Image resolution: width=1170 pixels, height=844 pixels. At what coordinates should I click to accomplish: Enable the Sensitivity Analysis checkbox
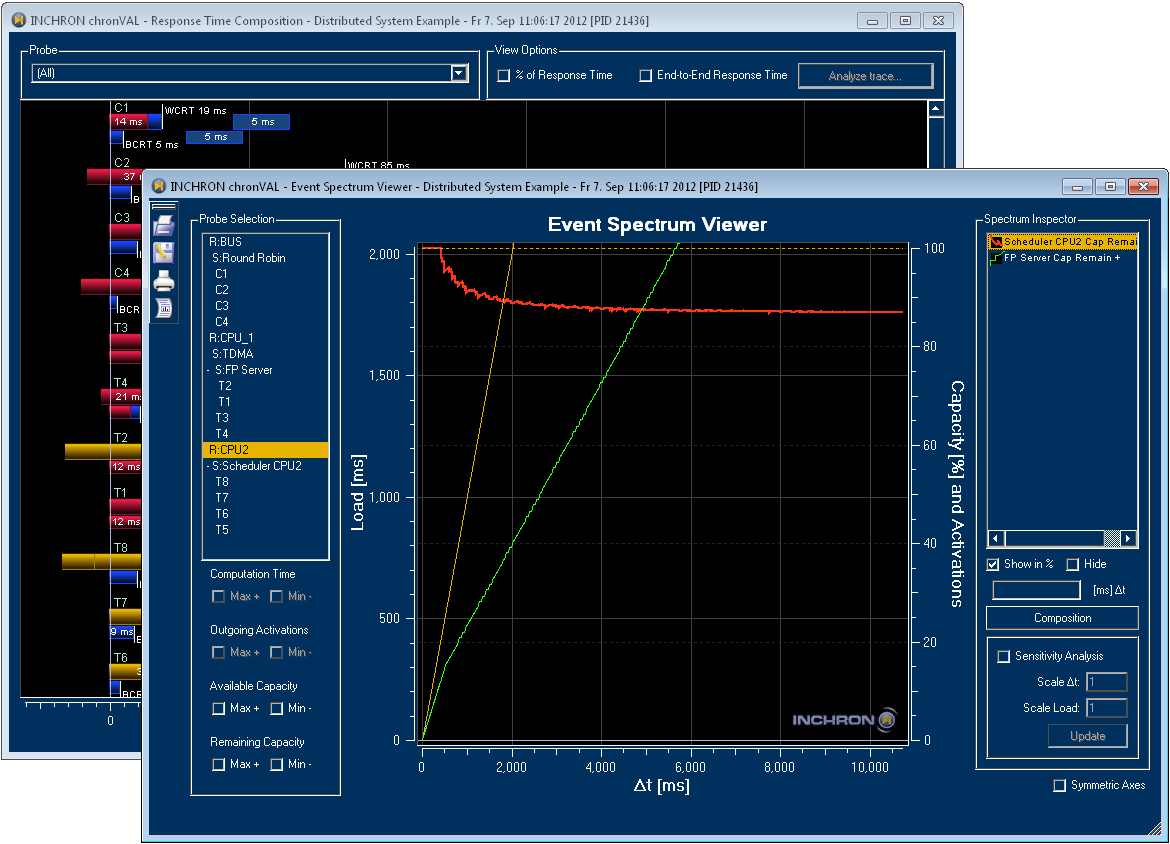1004,656
